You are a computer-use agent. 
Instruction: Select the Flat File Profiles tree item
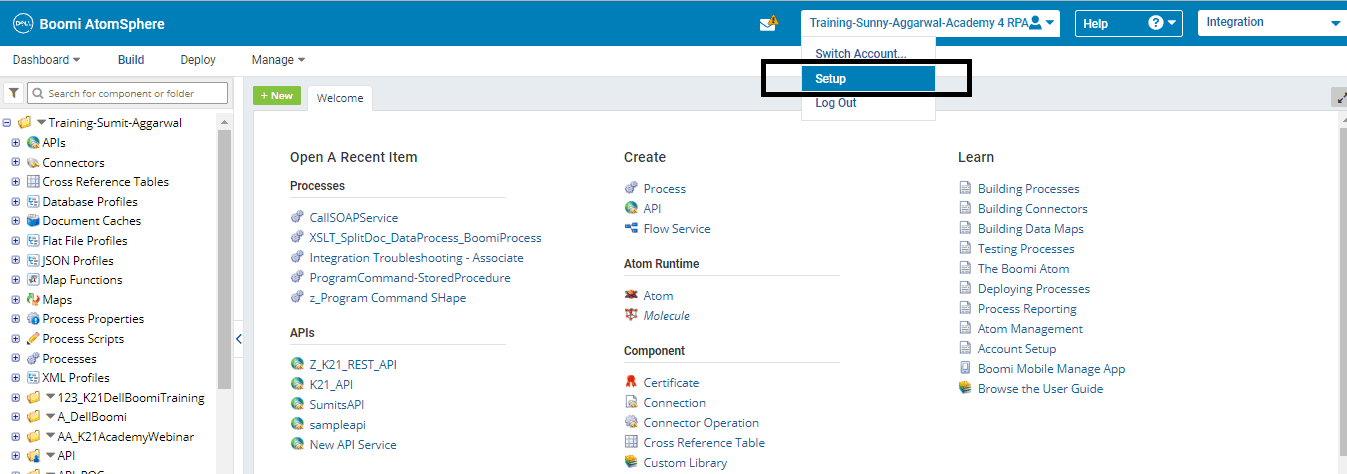coord(85,240)
